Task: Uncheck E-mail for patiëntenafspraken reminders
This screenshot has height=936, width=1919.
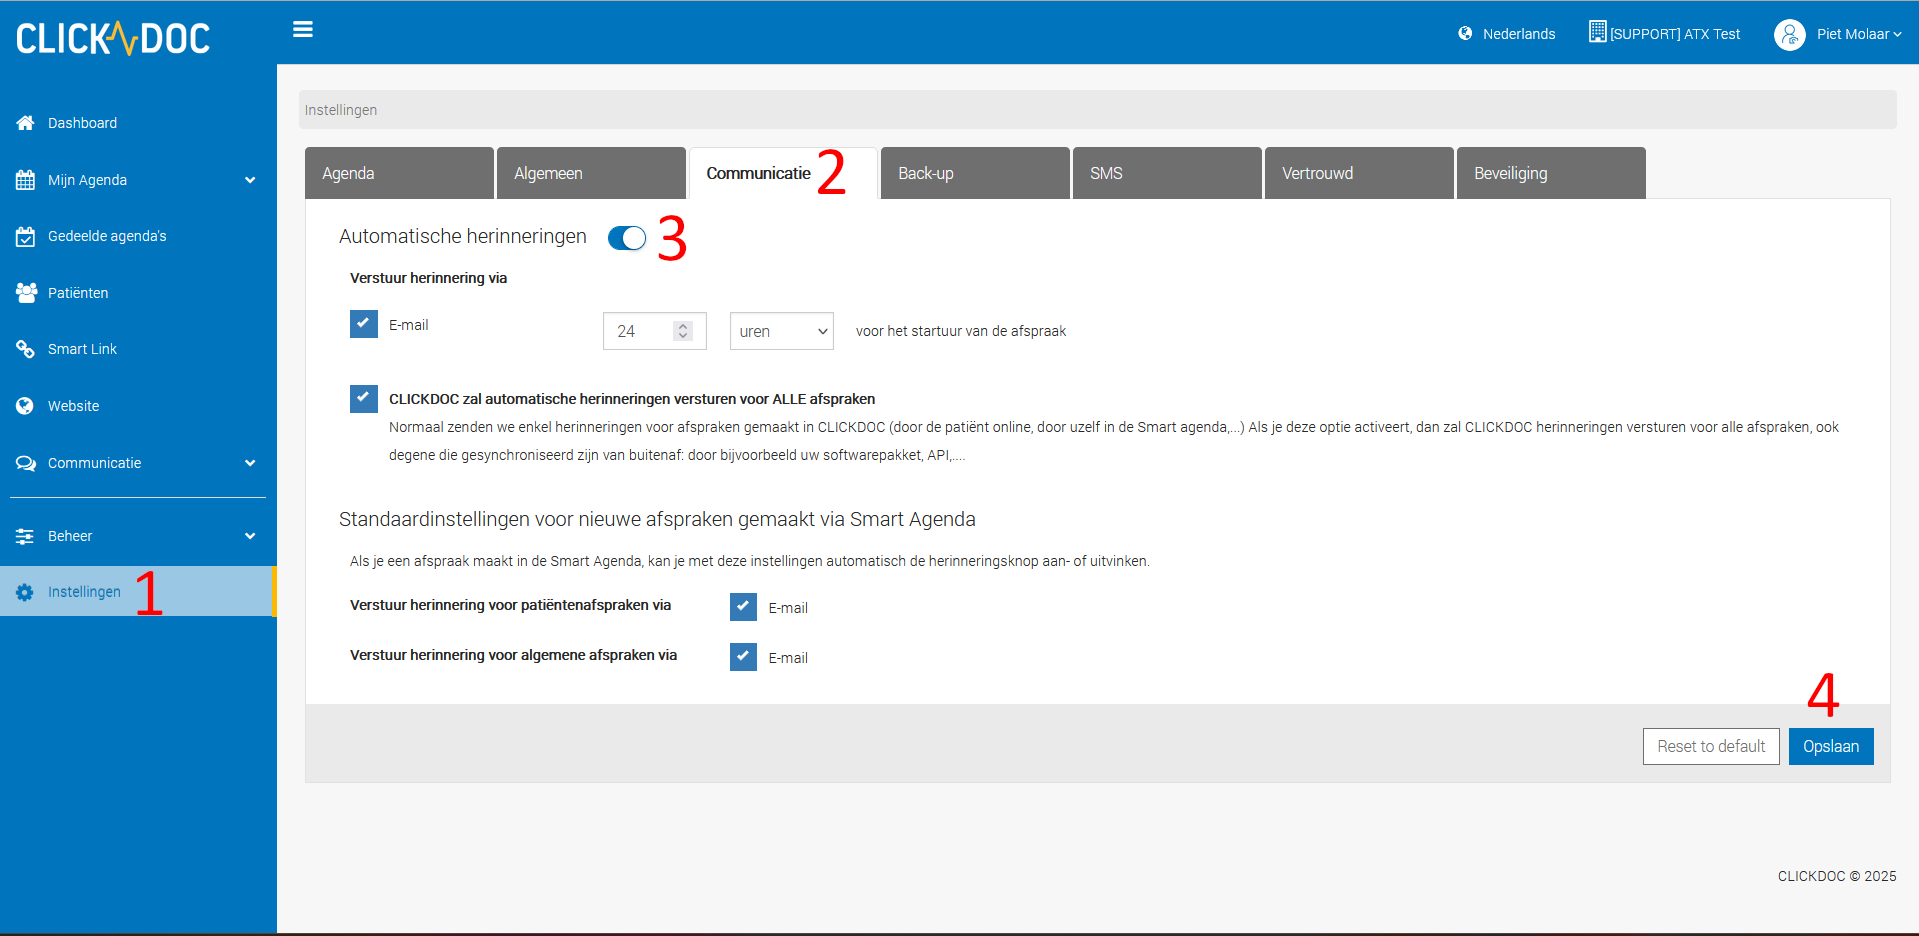Action: (x=743, y=607)
